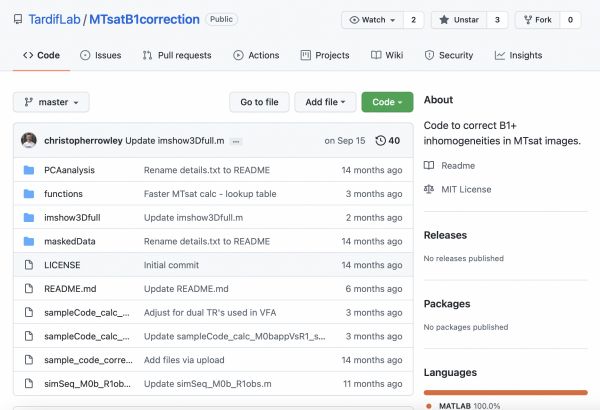Open the Pull requests tab
600x410 pixels.
[x=175, y=56]
